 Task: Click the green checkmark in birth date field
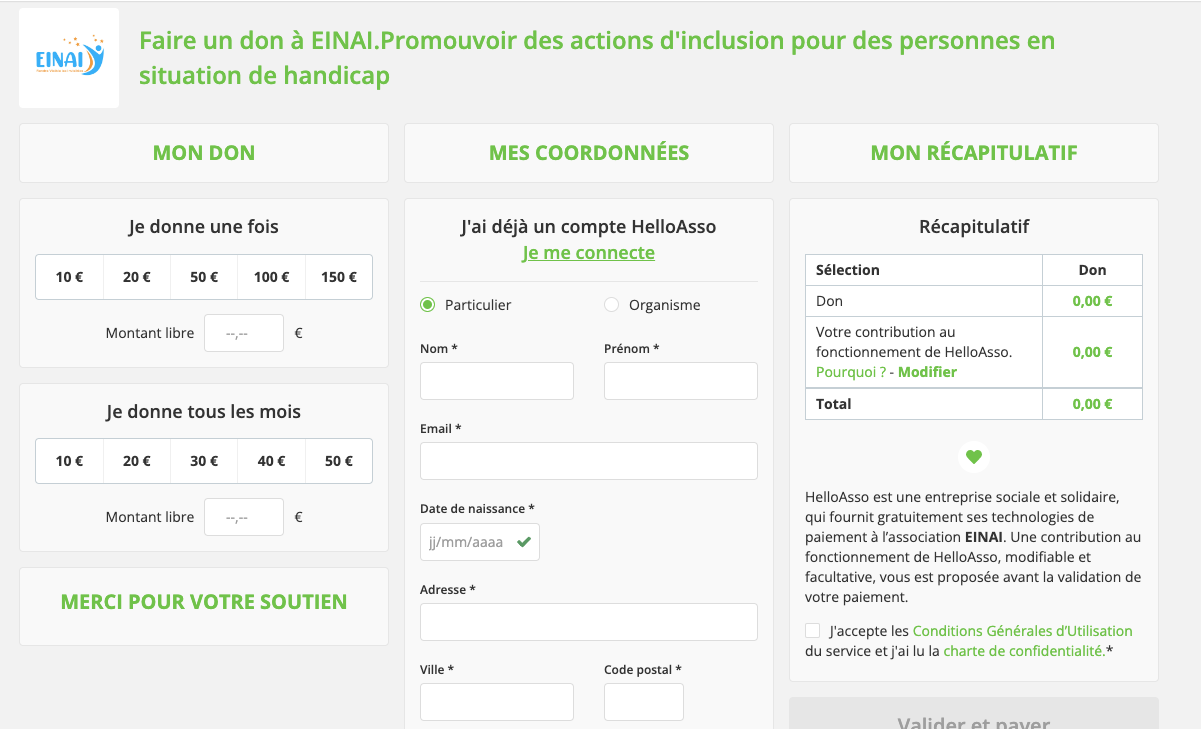[523, 542]
